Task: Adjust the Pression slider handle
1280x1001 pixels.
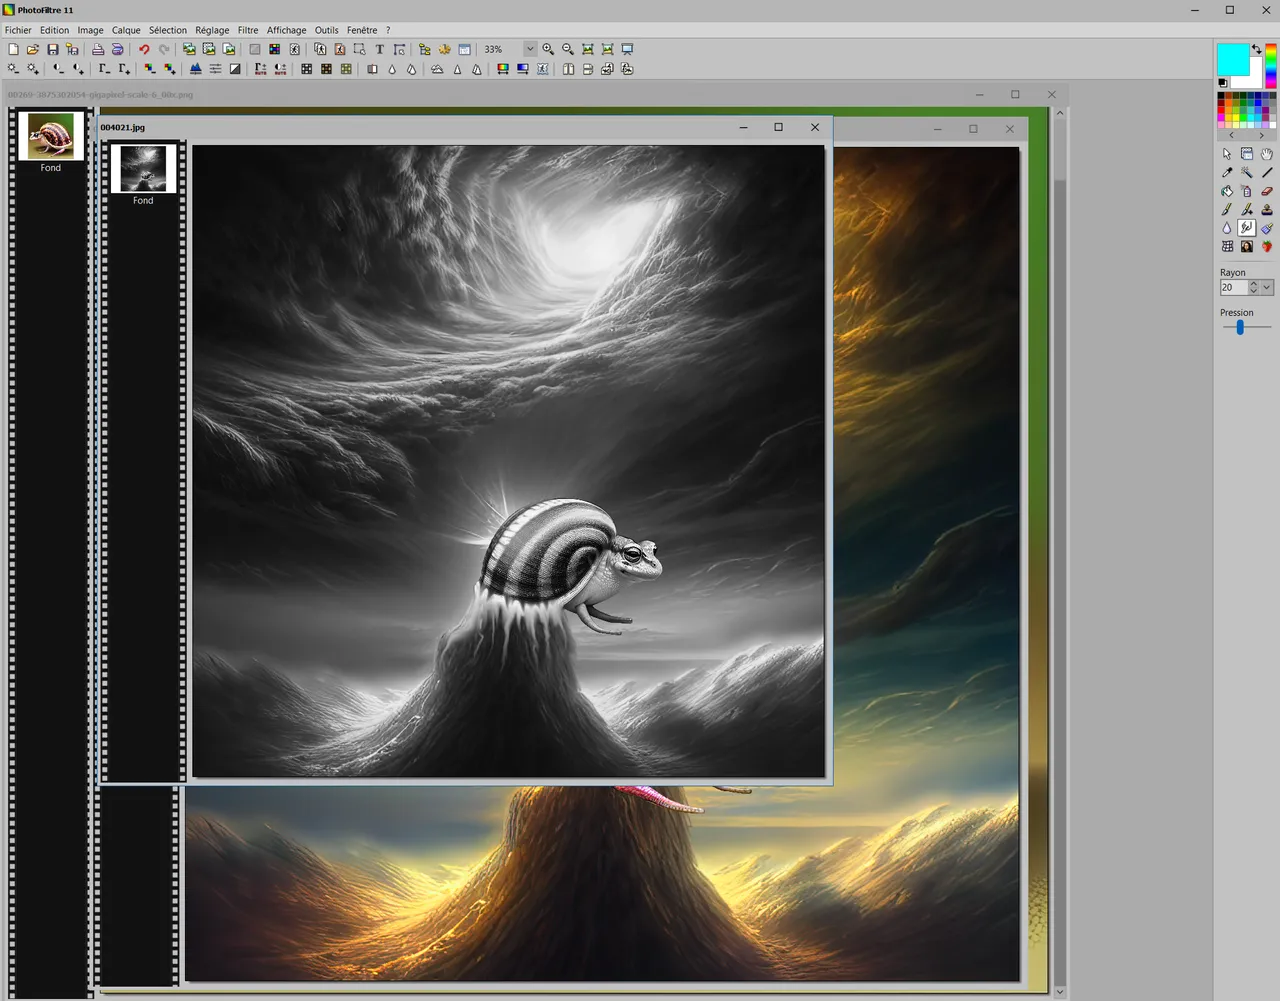Action: click(1240, 327)
